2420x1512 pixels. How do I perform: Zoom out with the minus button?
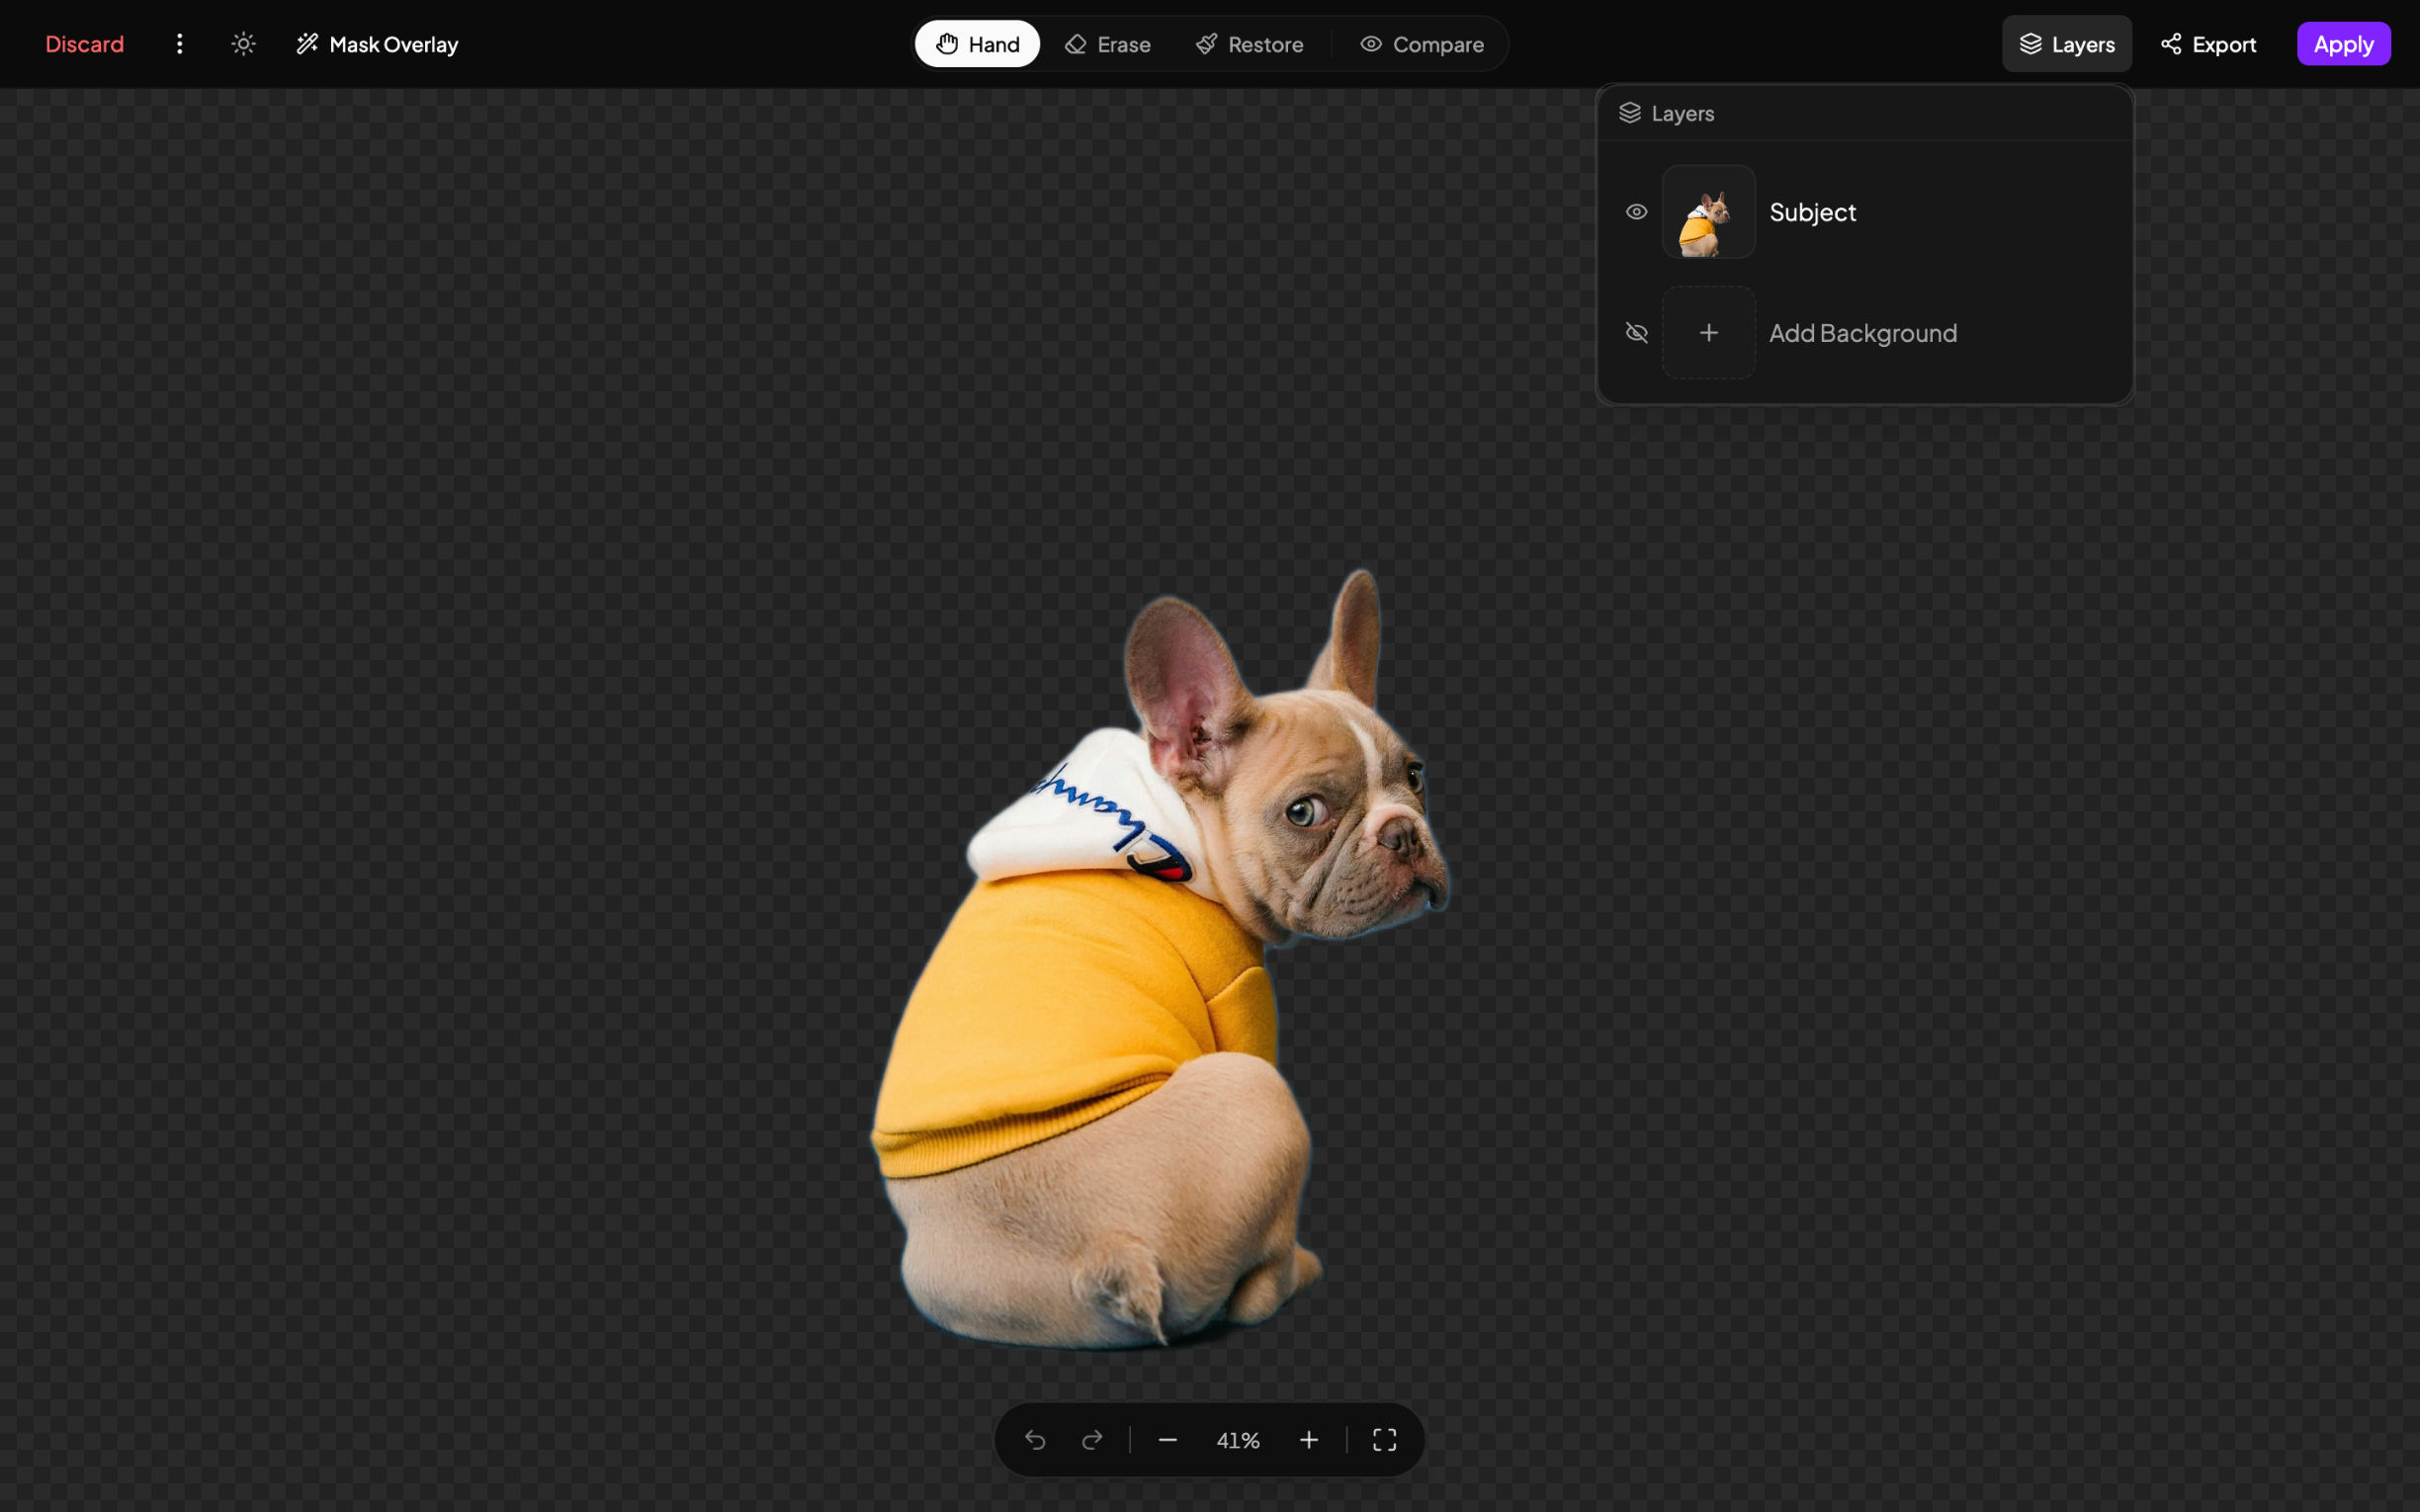1167,1440
